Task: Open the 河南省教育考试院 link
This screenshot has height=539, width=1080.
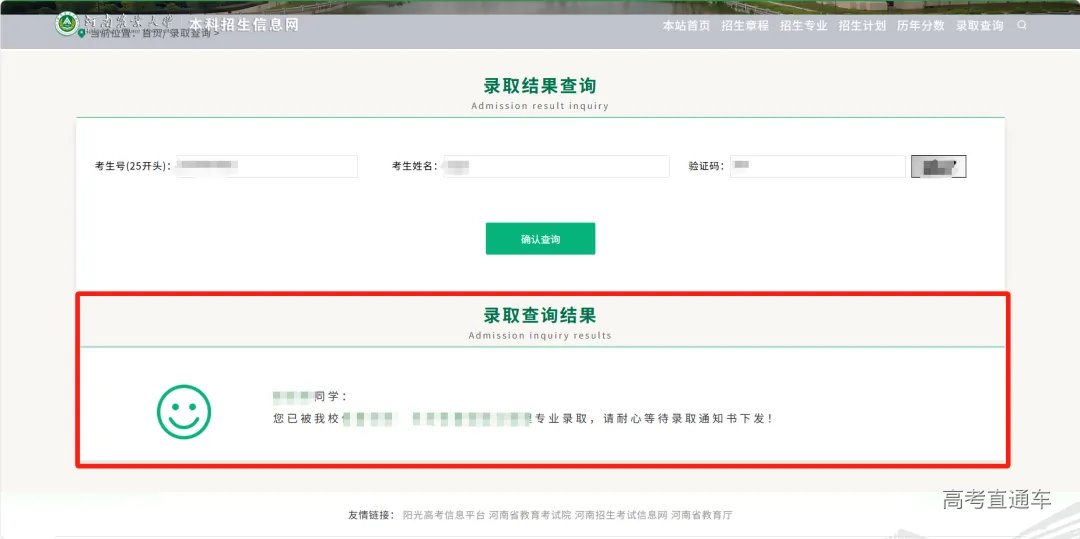Action: 530,515
